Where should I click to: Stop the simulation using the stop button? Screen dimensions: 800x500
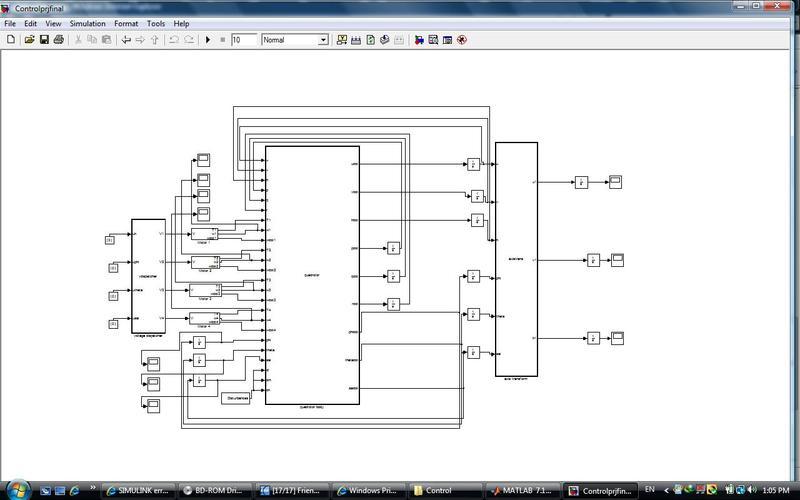pos(223,40)
